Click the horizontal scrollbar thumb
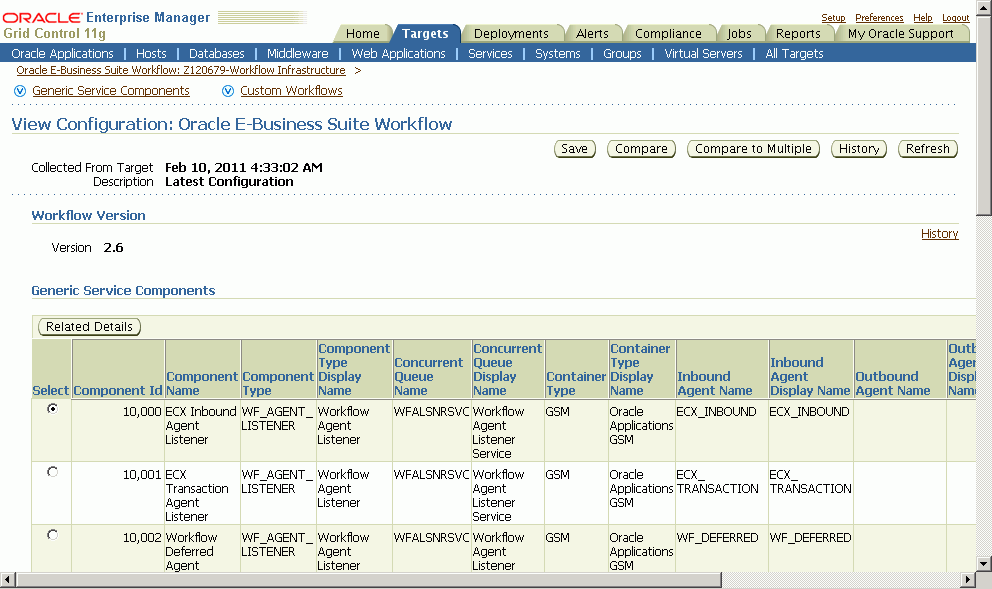Image resolution: width=992 pixels, height=589 pixels. click(x=369, y=580)
